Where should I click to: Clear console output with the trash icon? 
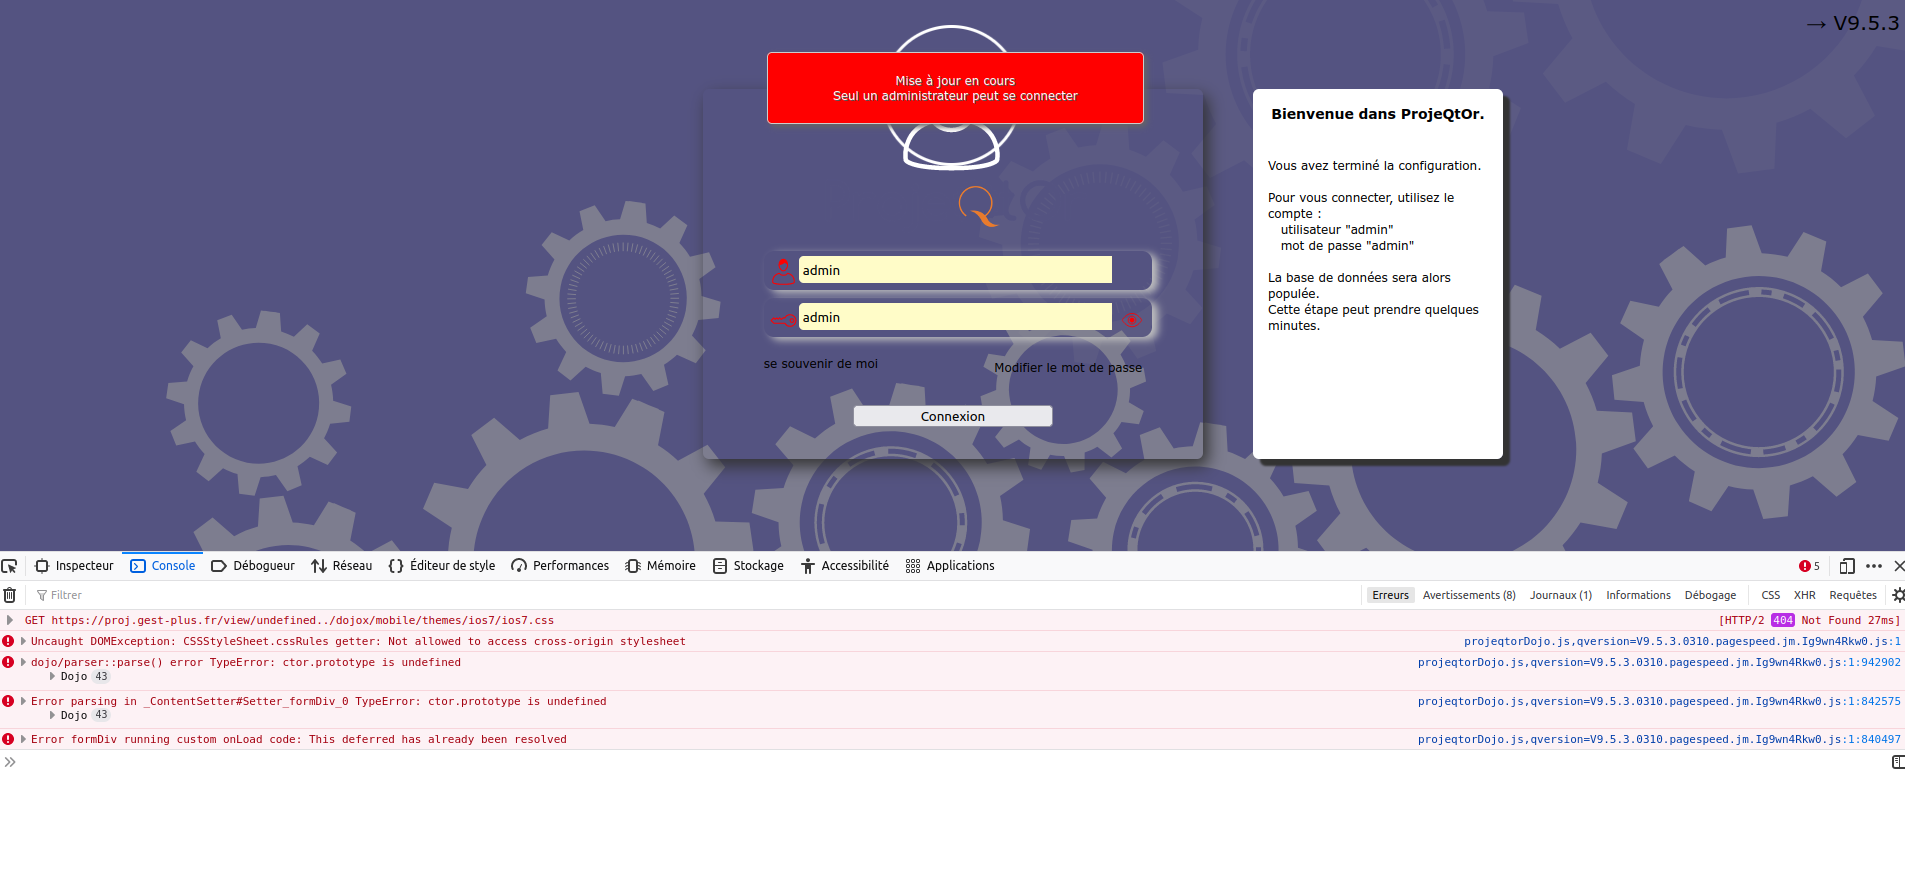point(10,595)
